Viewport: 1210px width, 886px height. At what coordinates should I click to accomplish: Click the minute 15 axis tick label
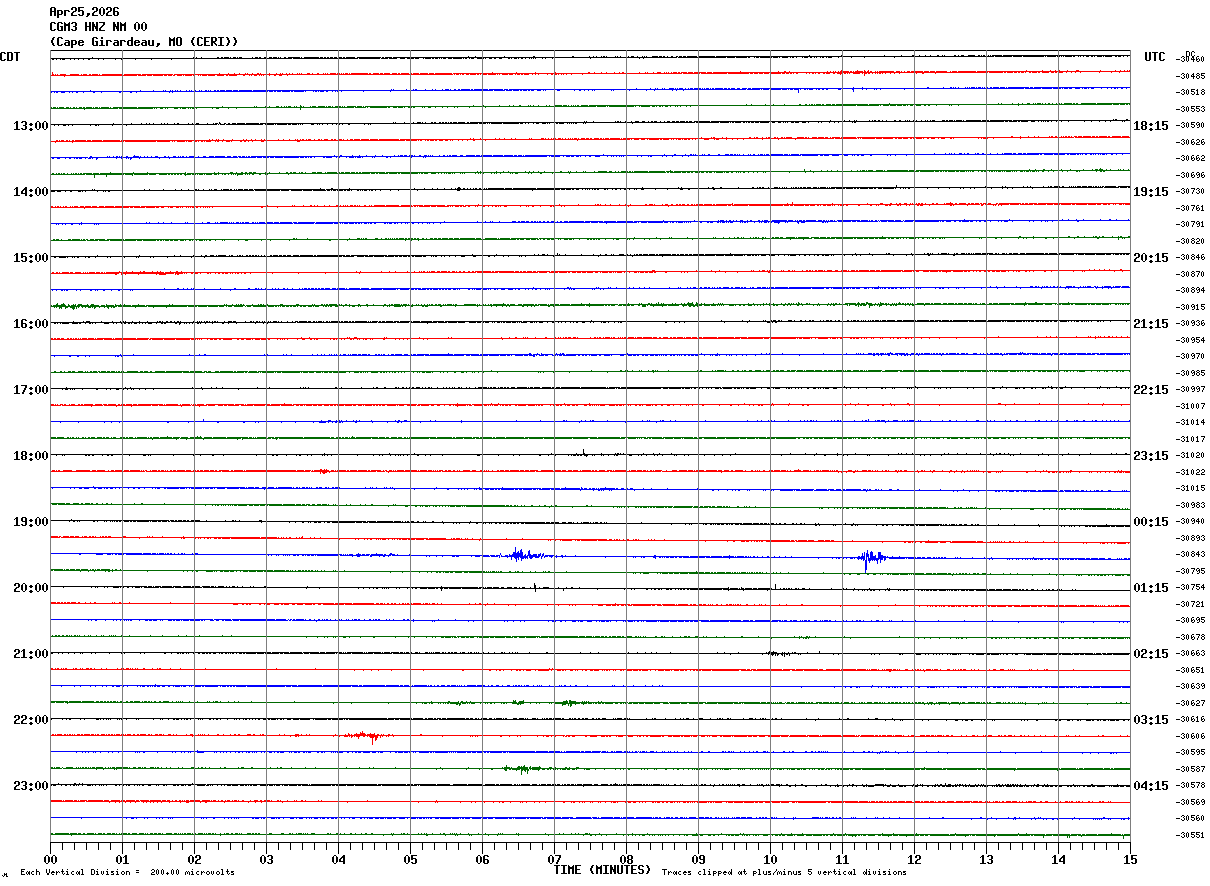click(x=1130, y=859)
